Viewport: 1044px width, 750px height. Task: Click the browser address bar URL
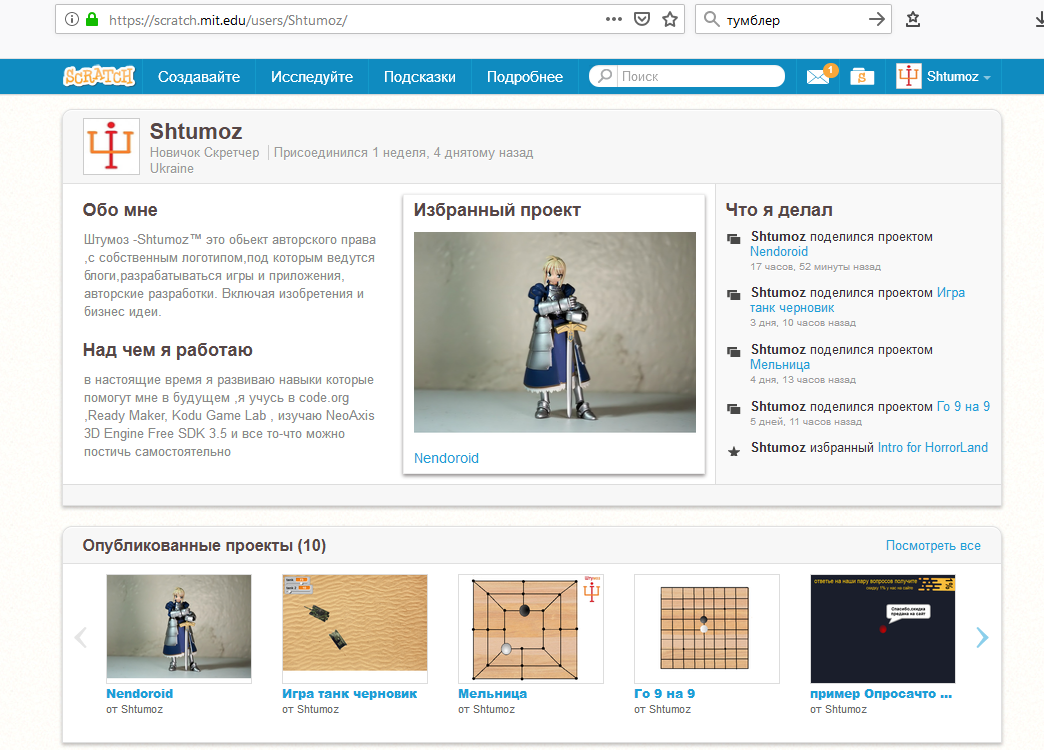coord(228,20)
